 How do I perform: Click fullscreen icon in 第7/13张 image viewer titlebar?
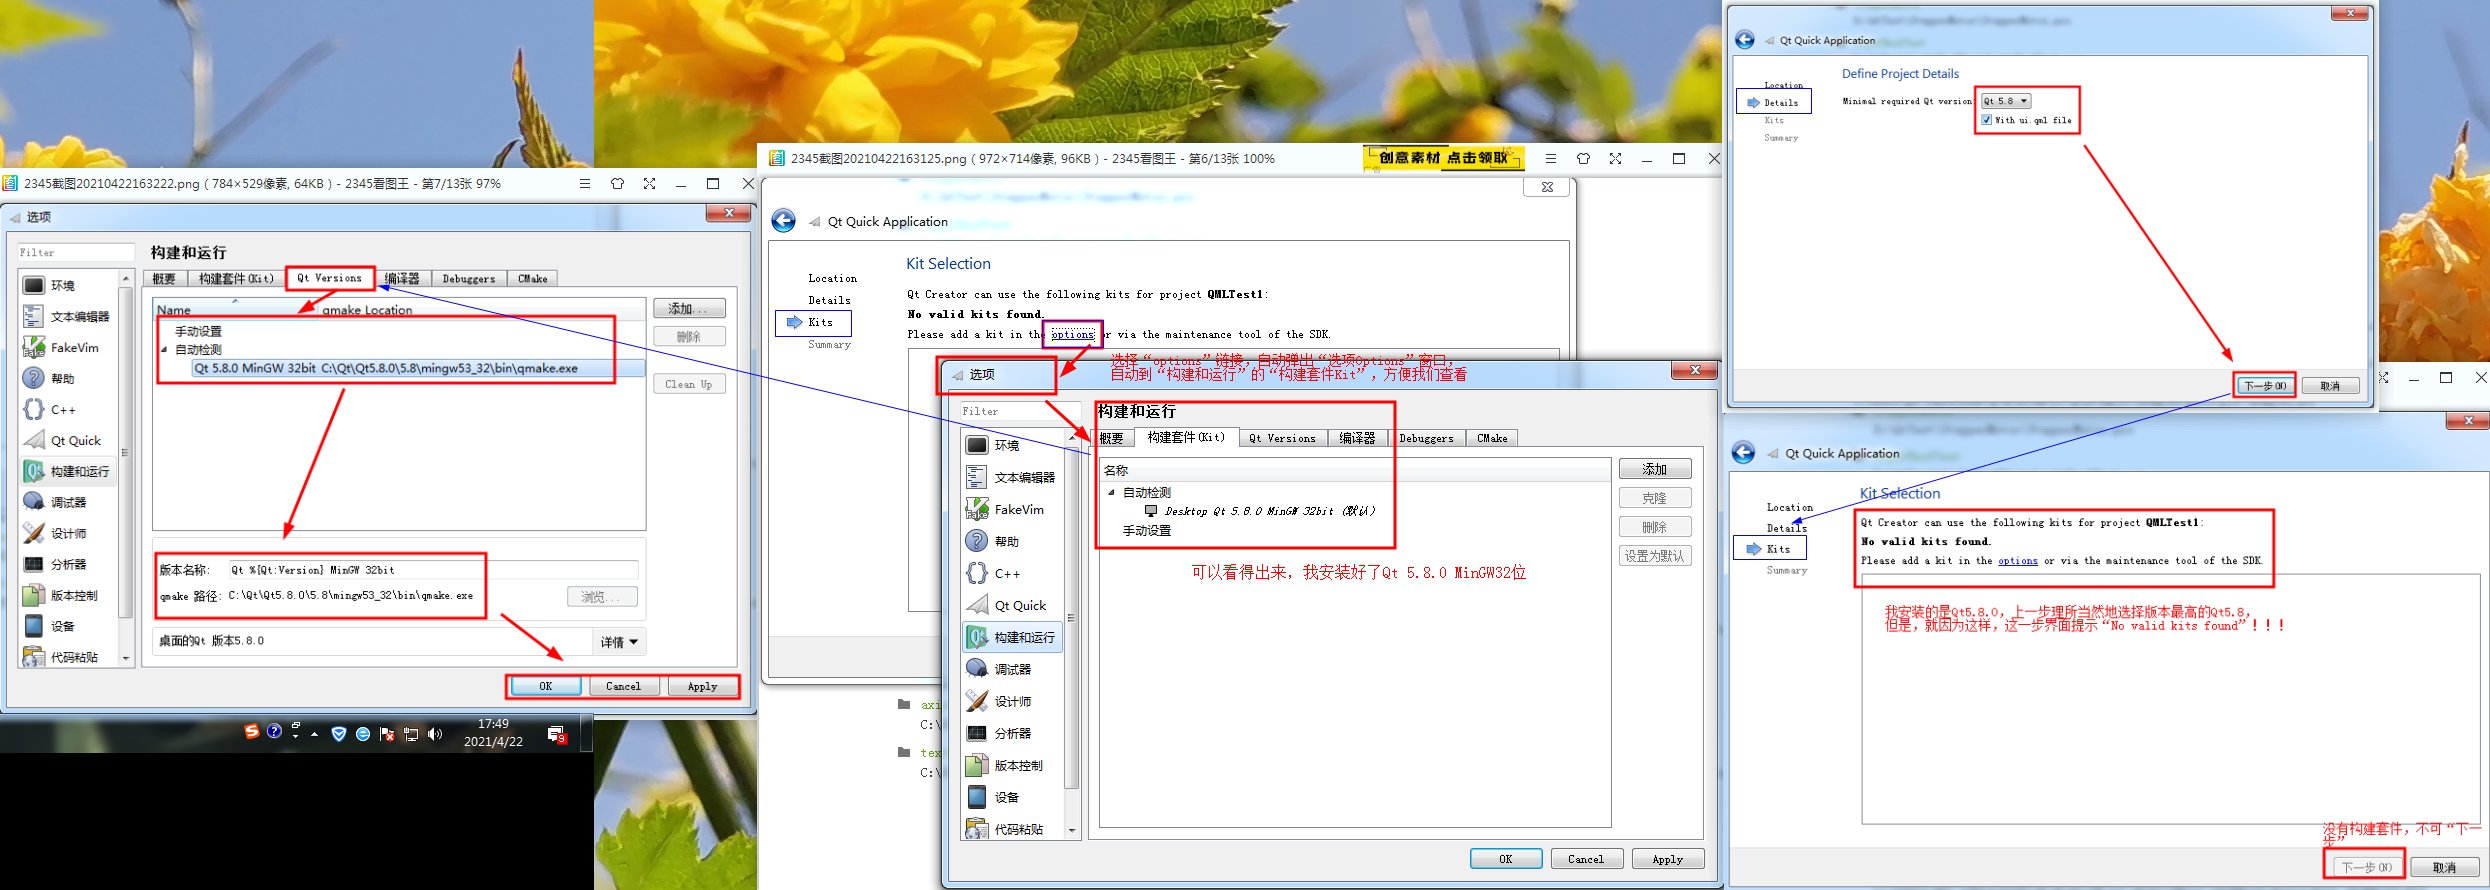click(649, 183)
